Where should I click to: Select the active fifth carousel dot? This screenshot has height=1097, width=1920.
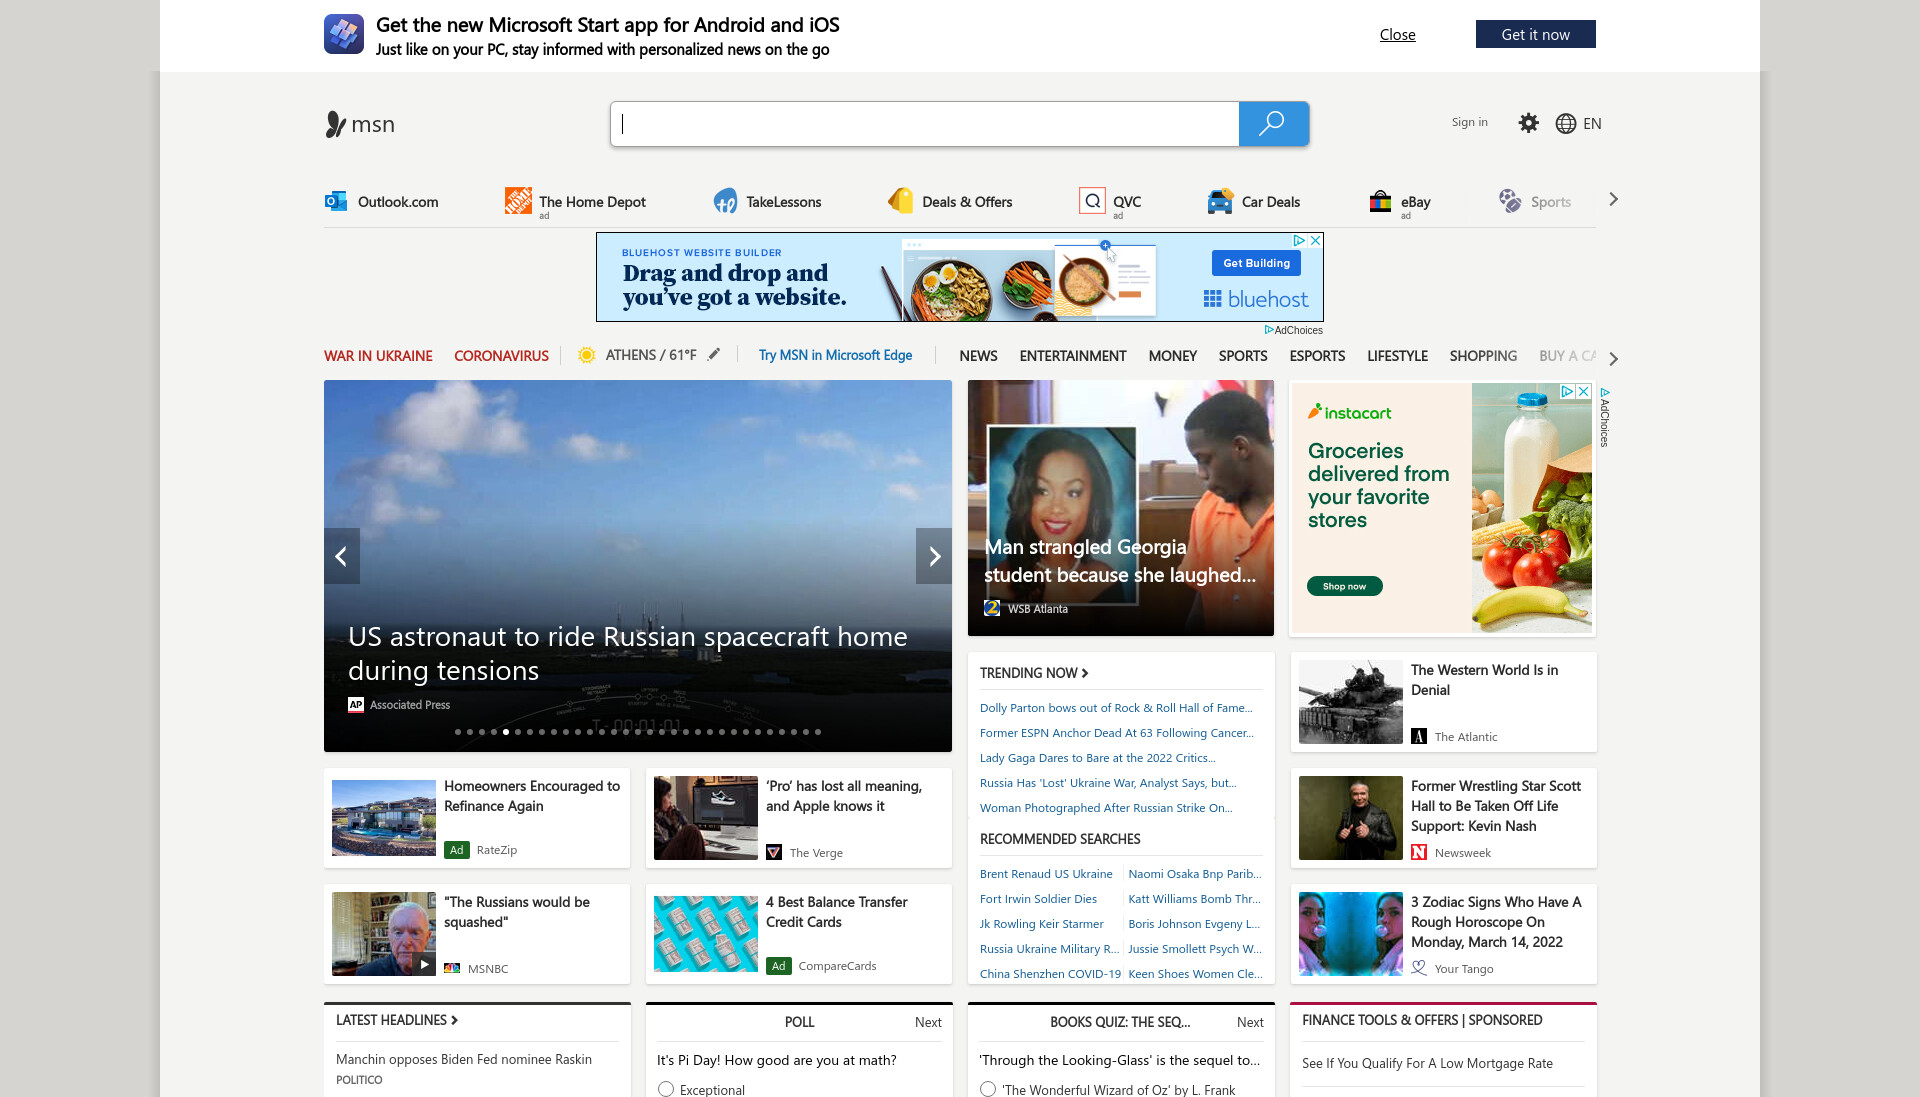click(x=506, y=732)
